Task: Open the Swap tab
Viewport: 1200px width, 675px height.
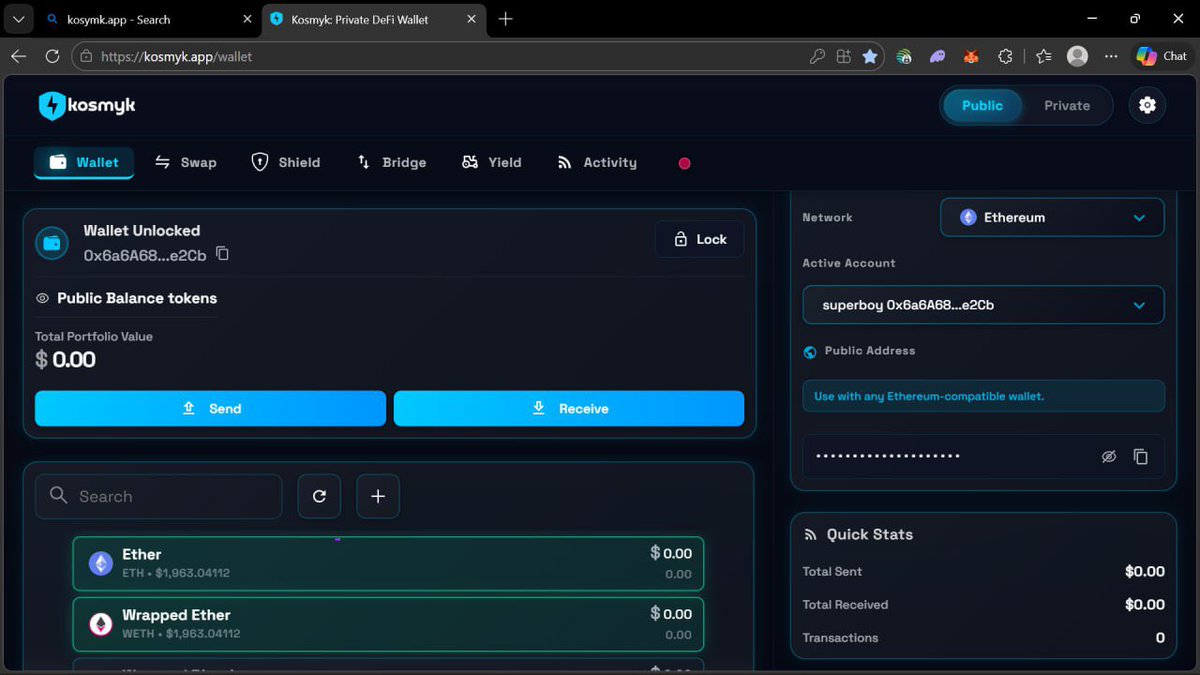Action: coord(185,162)
